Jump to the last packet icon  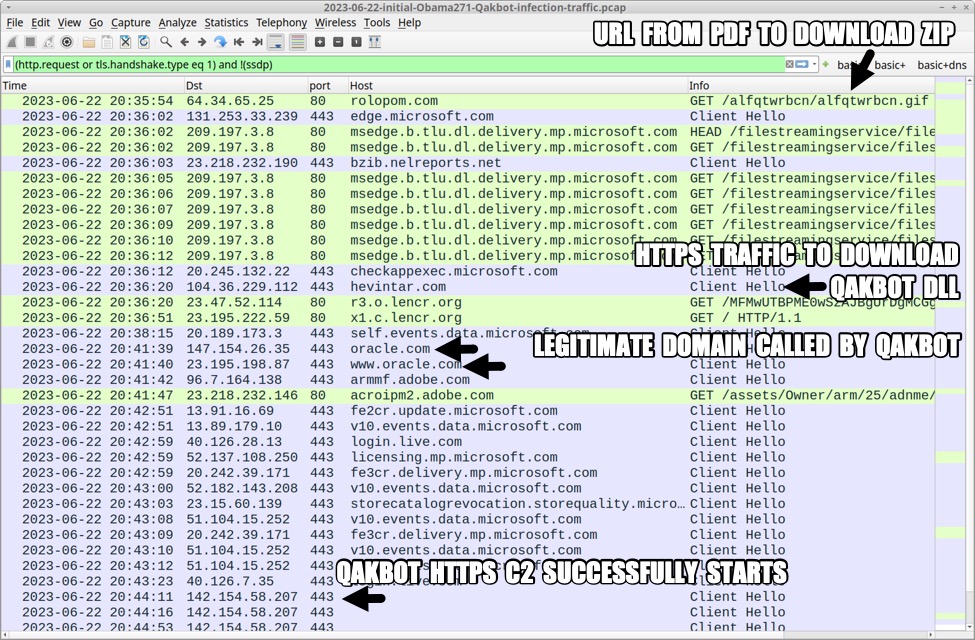pos(257,42)
